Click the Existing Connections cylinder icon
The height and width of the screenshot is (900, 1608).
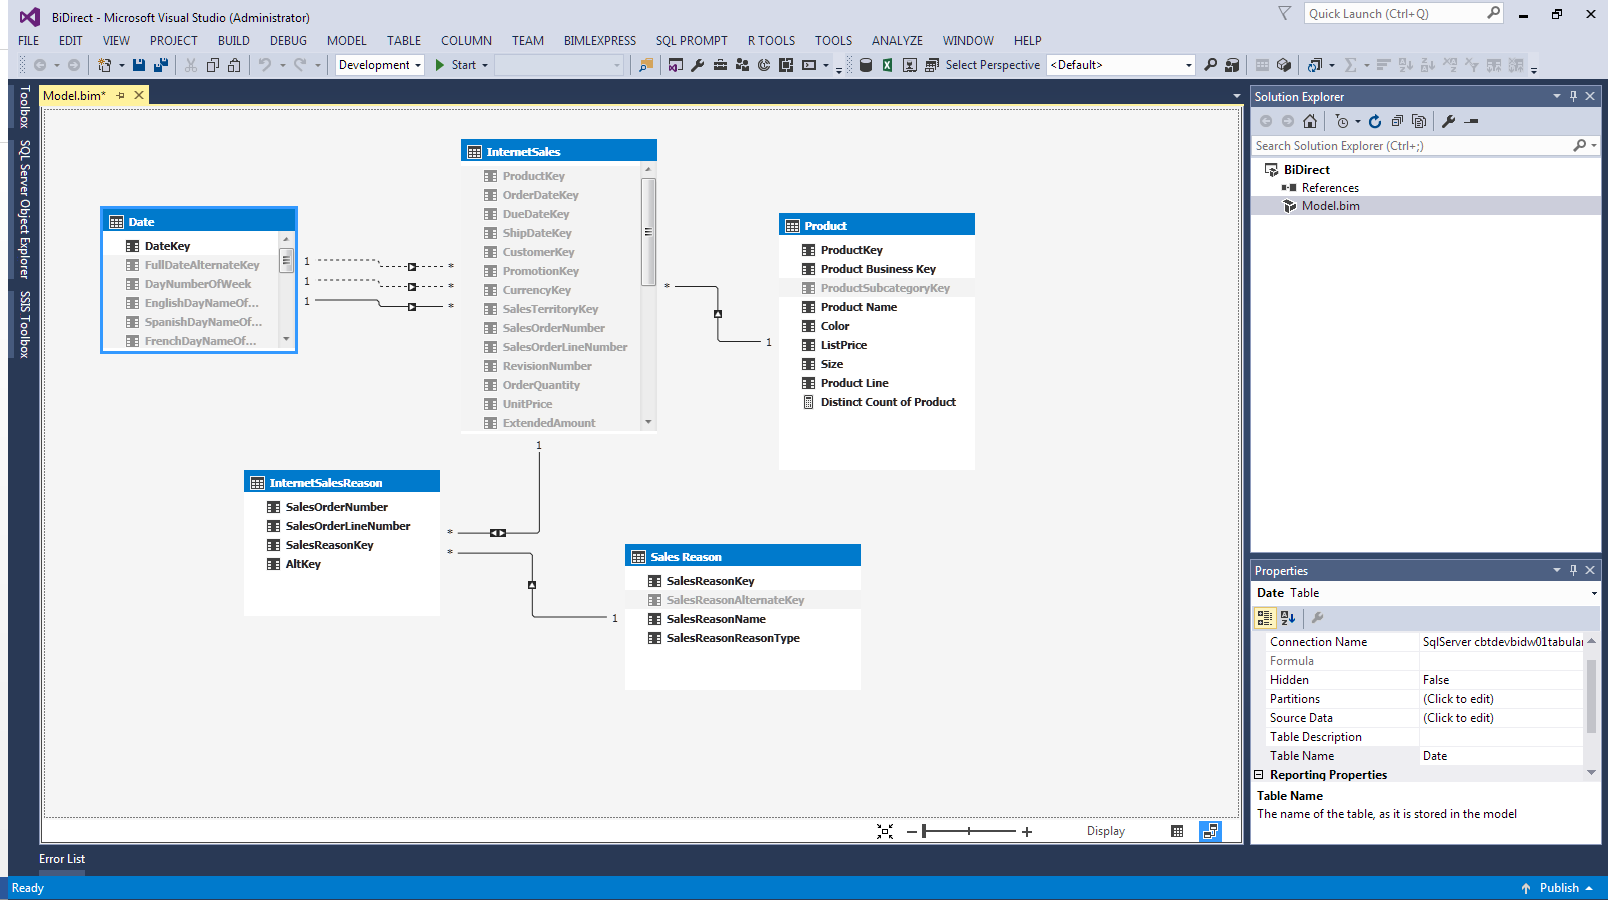(866, 65)
